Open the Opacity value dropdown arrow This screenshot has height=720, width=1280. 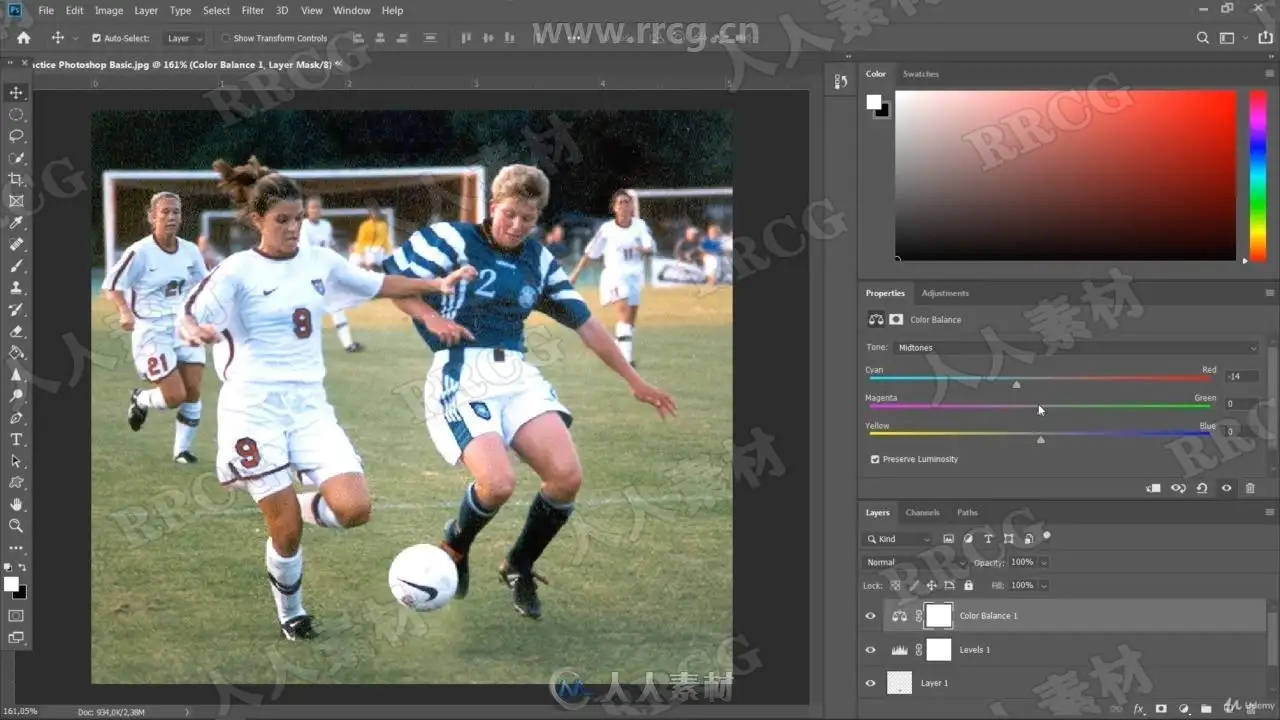[1044, 562]
